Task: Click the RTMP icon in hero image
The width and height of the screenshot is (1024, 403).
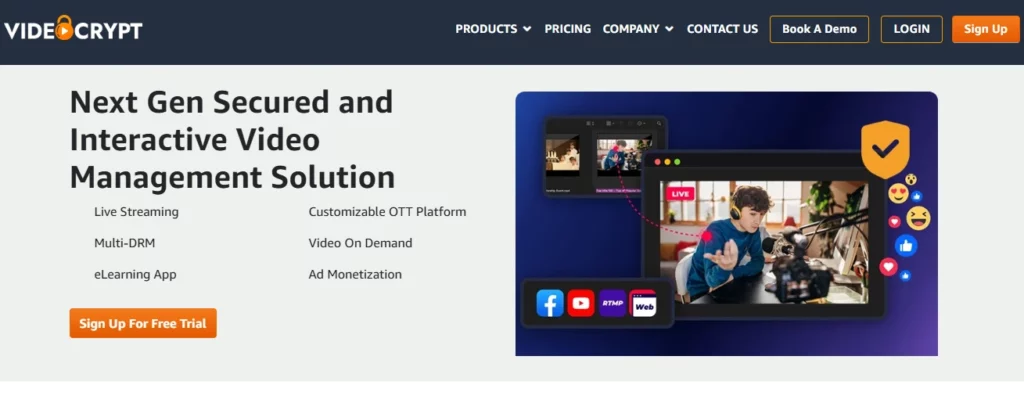Action: tap(612, 303)
